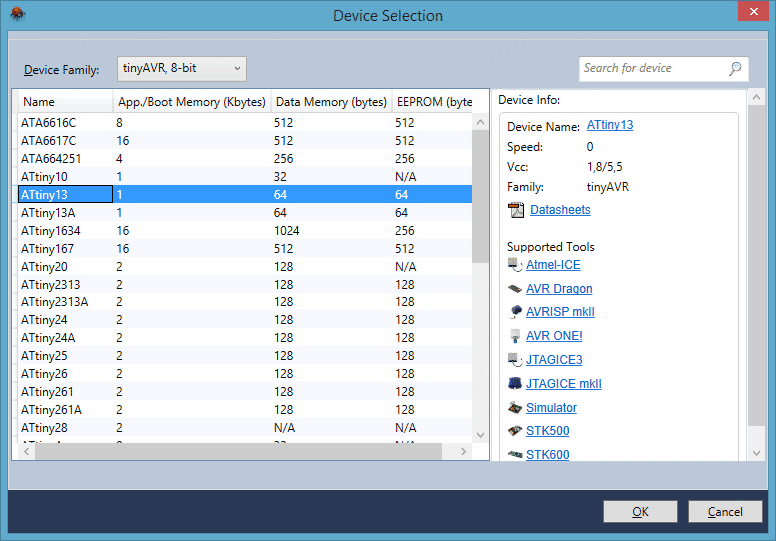Open the STK500 tool link

coord(546,432)
